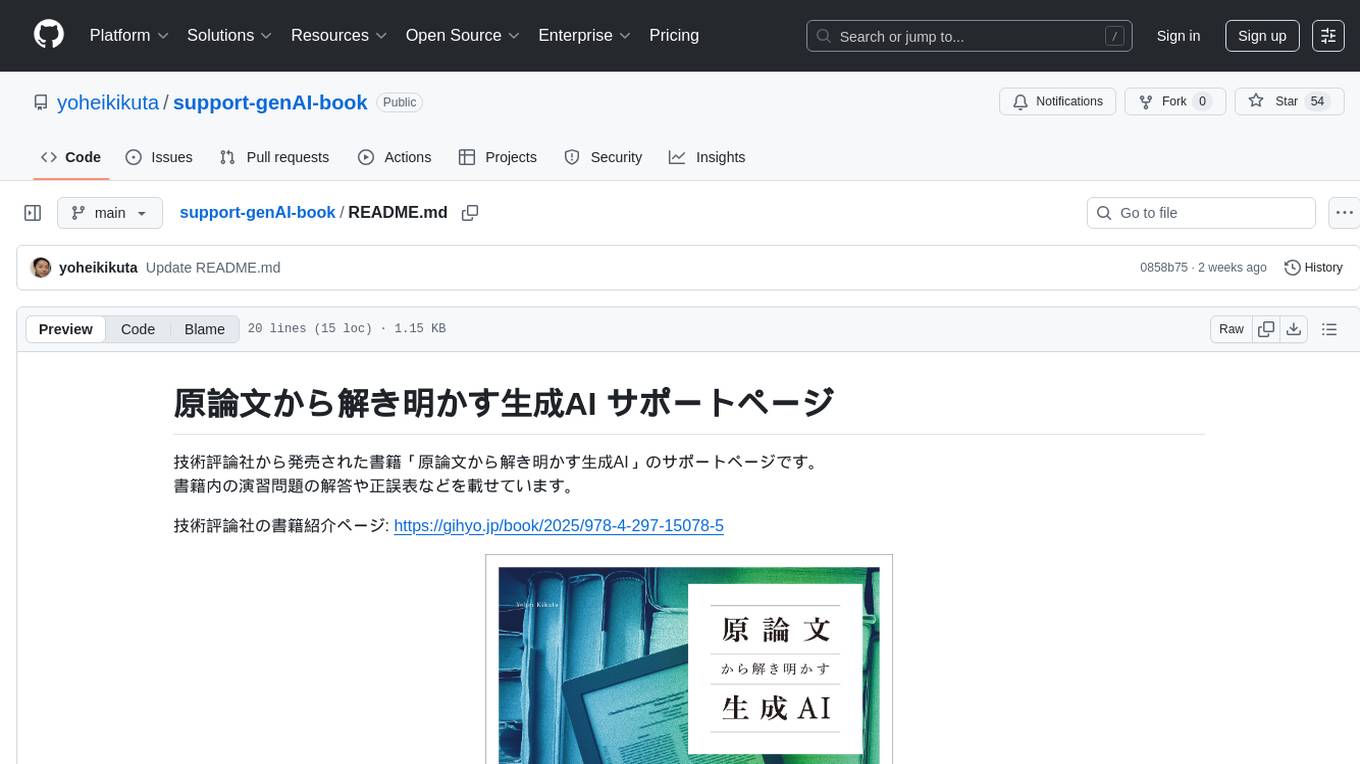1360x764 pixels.
Task: Fork this repository
Action: pyautogui.click(x=1174, y=101)
